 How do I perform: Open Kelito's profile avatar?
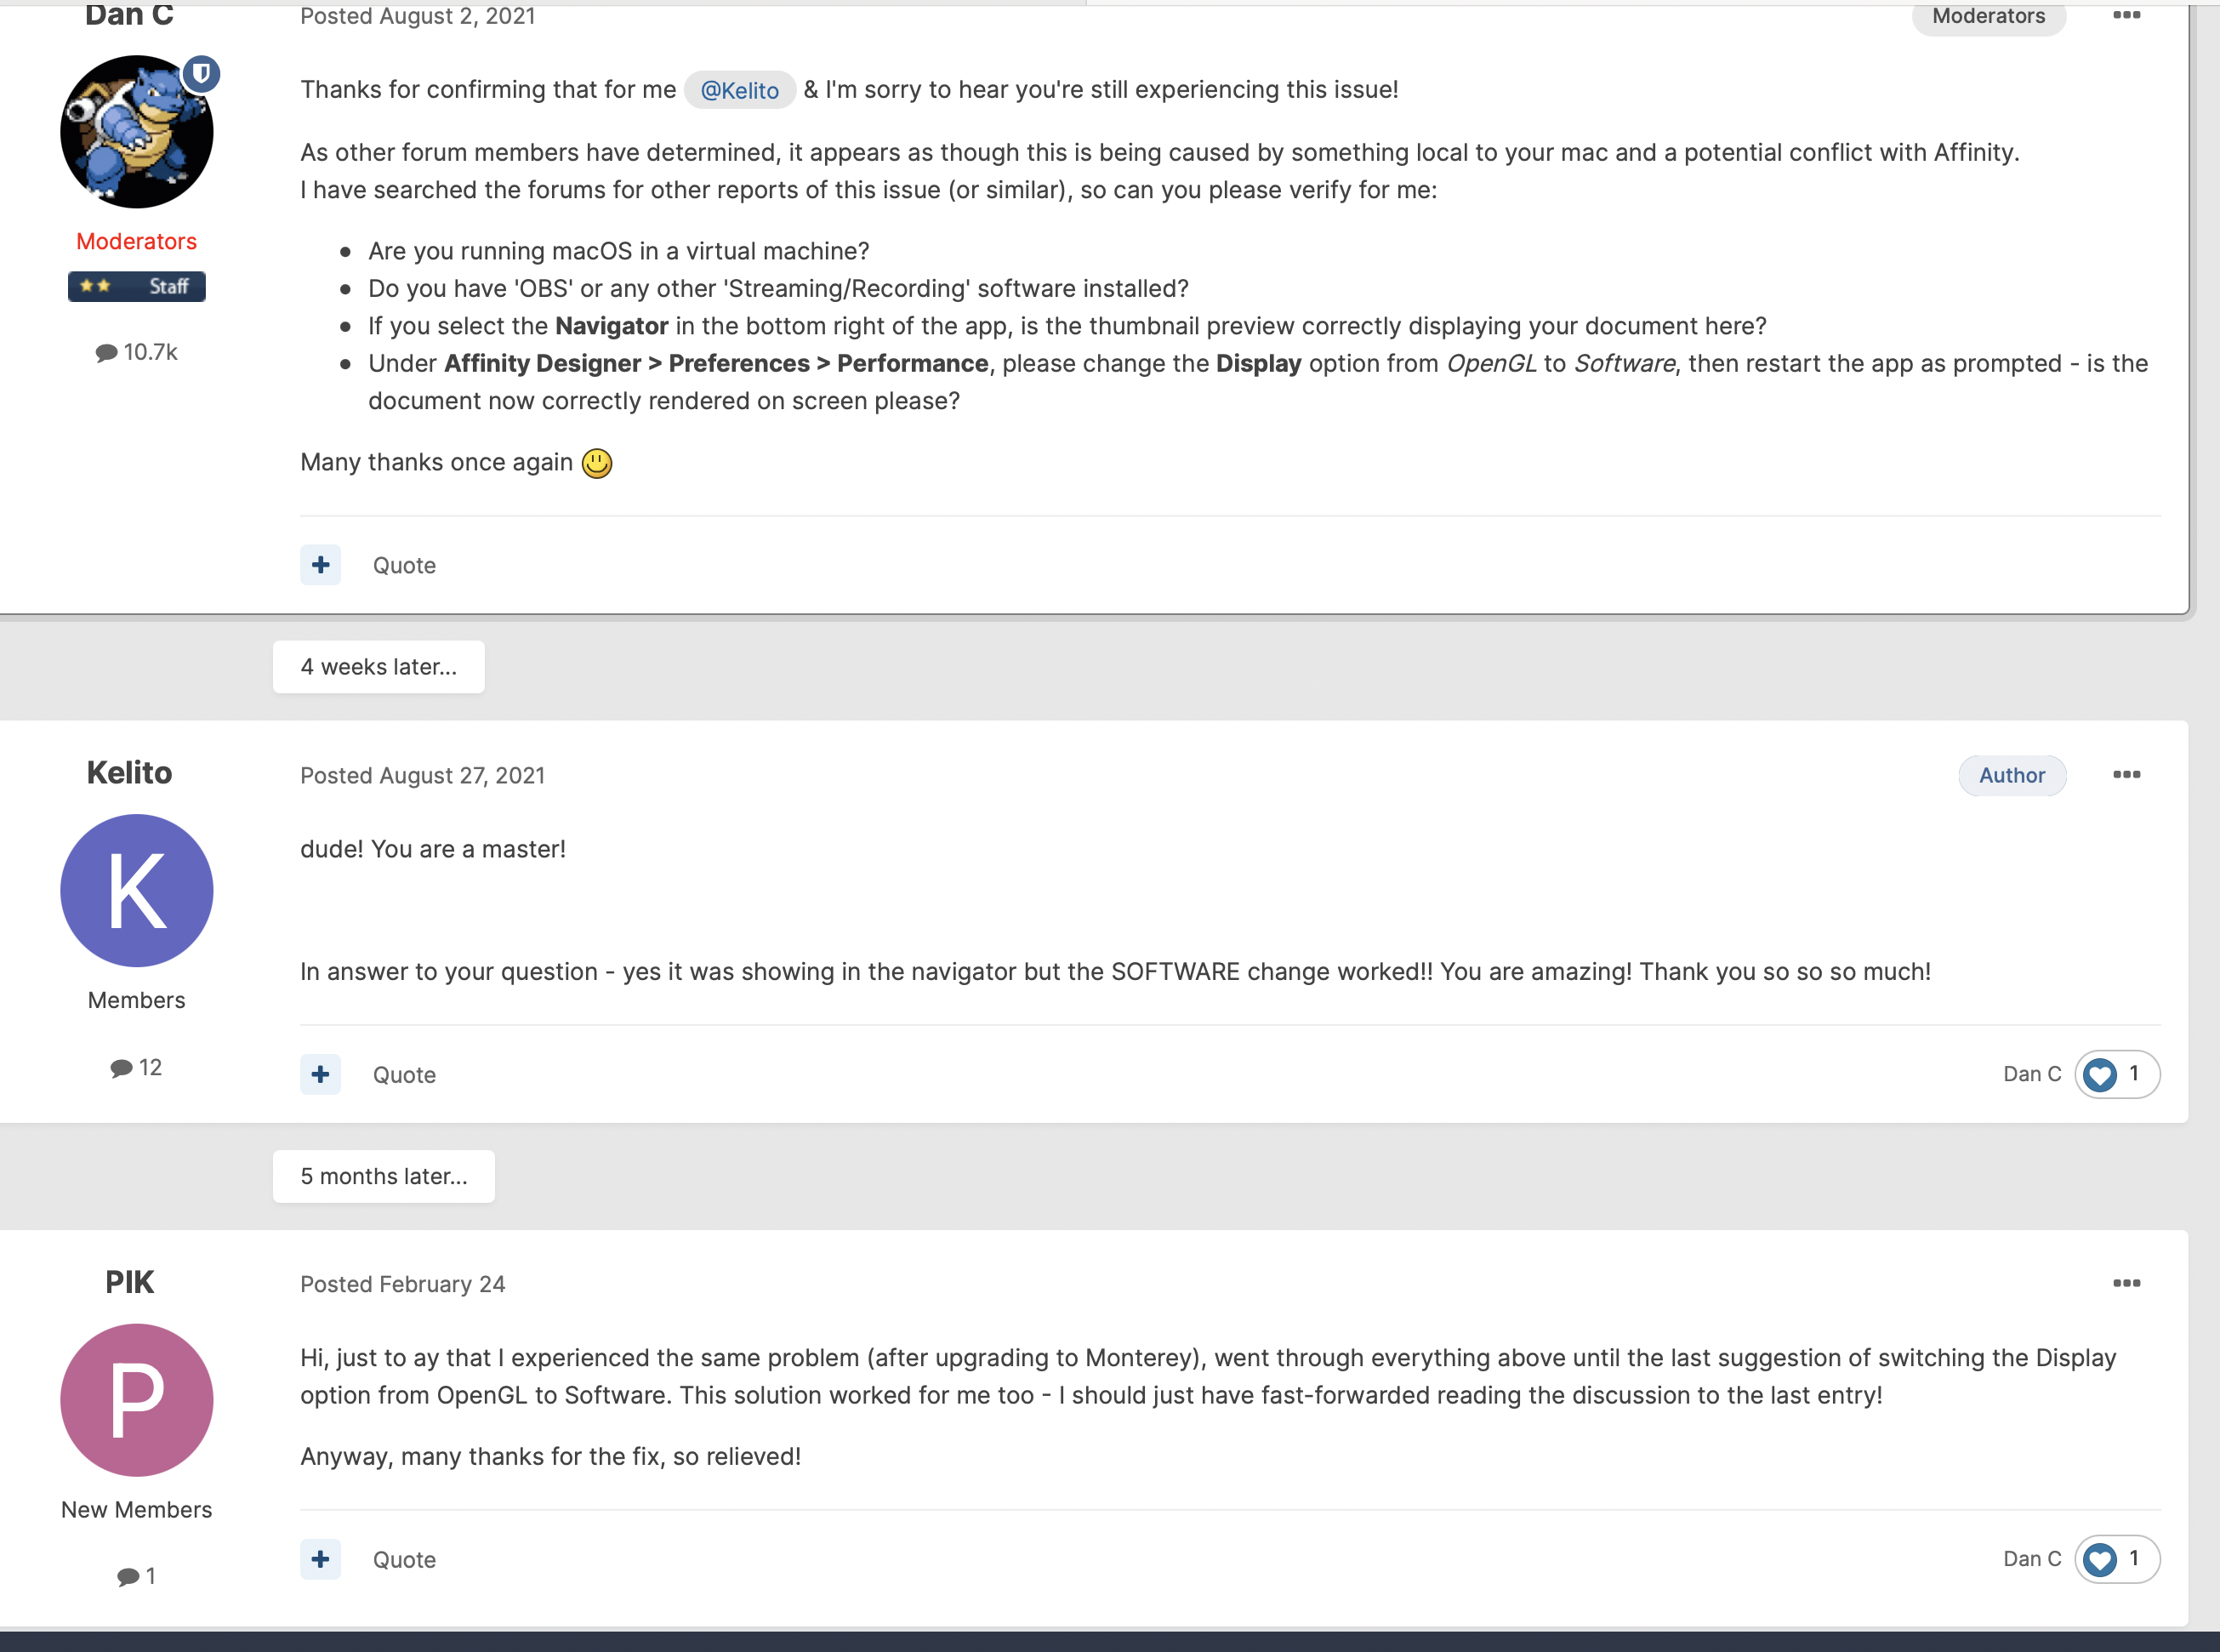tap(137, 890)
